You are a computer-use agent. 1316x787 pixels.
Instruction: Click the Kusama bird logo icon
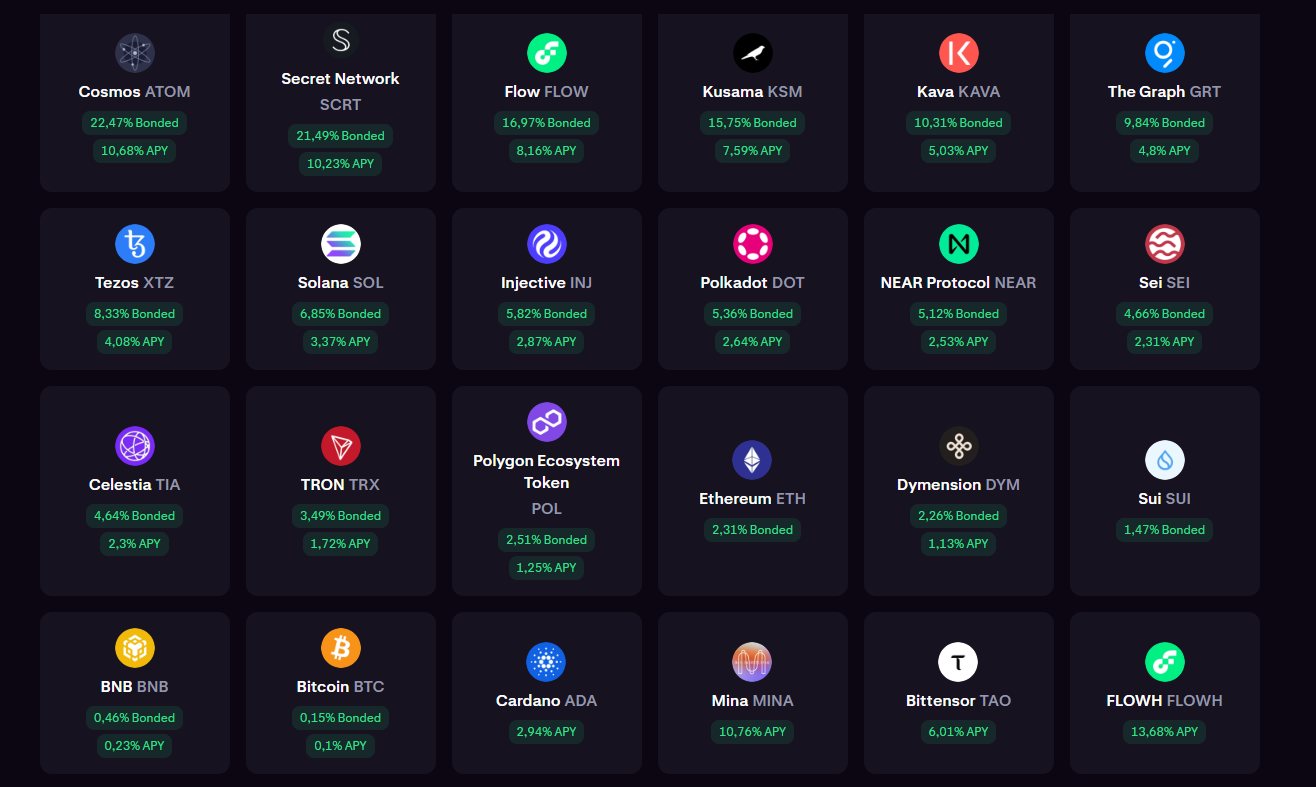pyautogui.click(x=752, y=53)
